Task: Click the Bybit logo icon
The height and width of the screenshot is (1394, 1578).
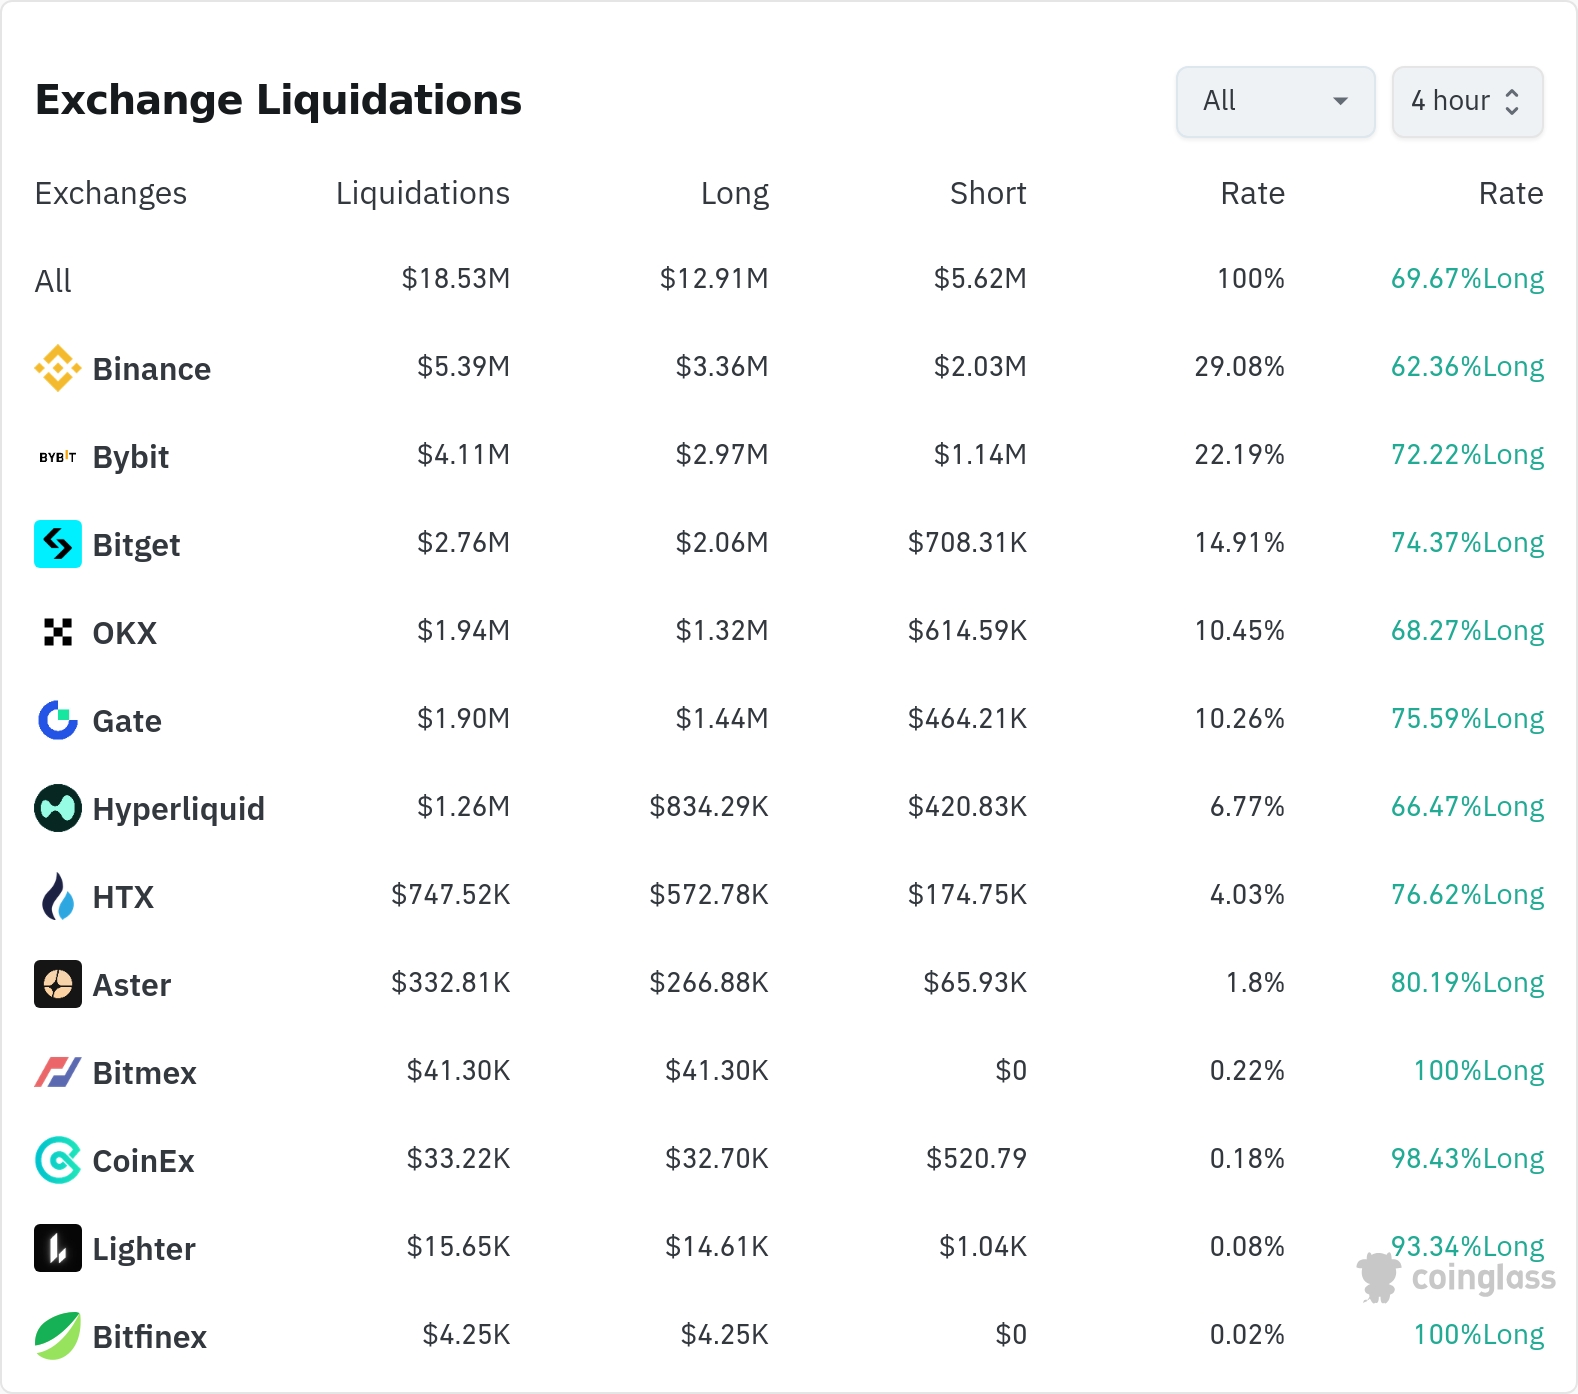Action: coord(58,457)
